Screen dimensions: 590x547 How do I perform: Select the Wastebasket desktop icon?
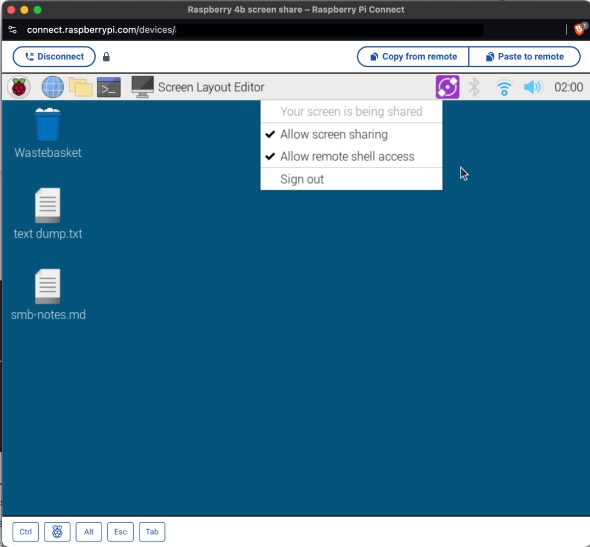[48, 133]
